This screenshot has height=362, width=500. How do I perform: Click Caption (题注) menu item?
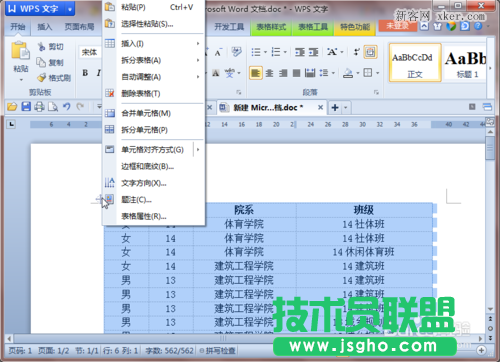pos(154,200)
